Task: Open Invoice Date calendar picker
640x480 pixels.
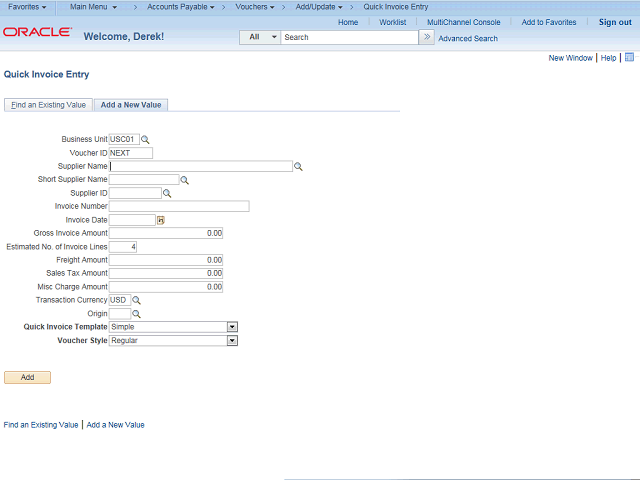Action: pos(161,220)
